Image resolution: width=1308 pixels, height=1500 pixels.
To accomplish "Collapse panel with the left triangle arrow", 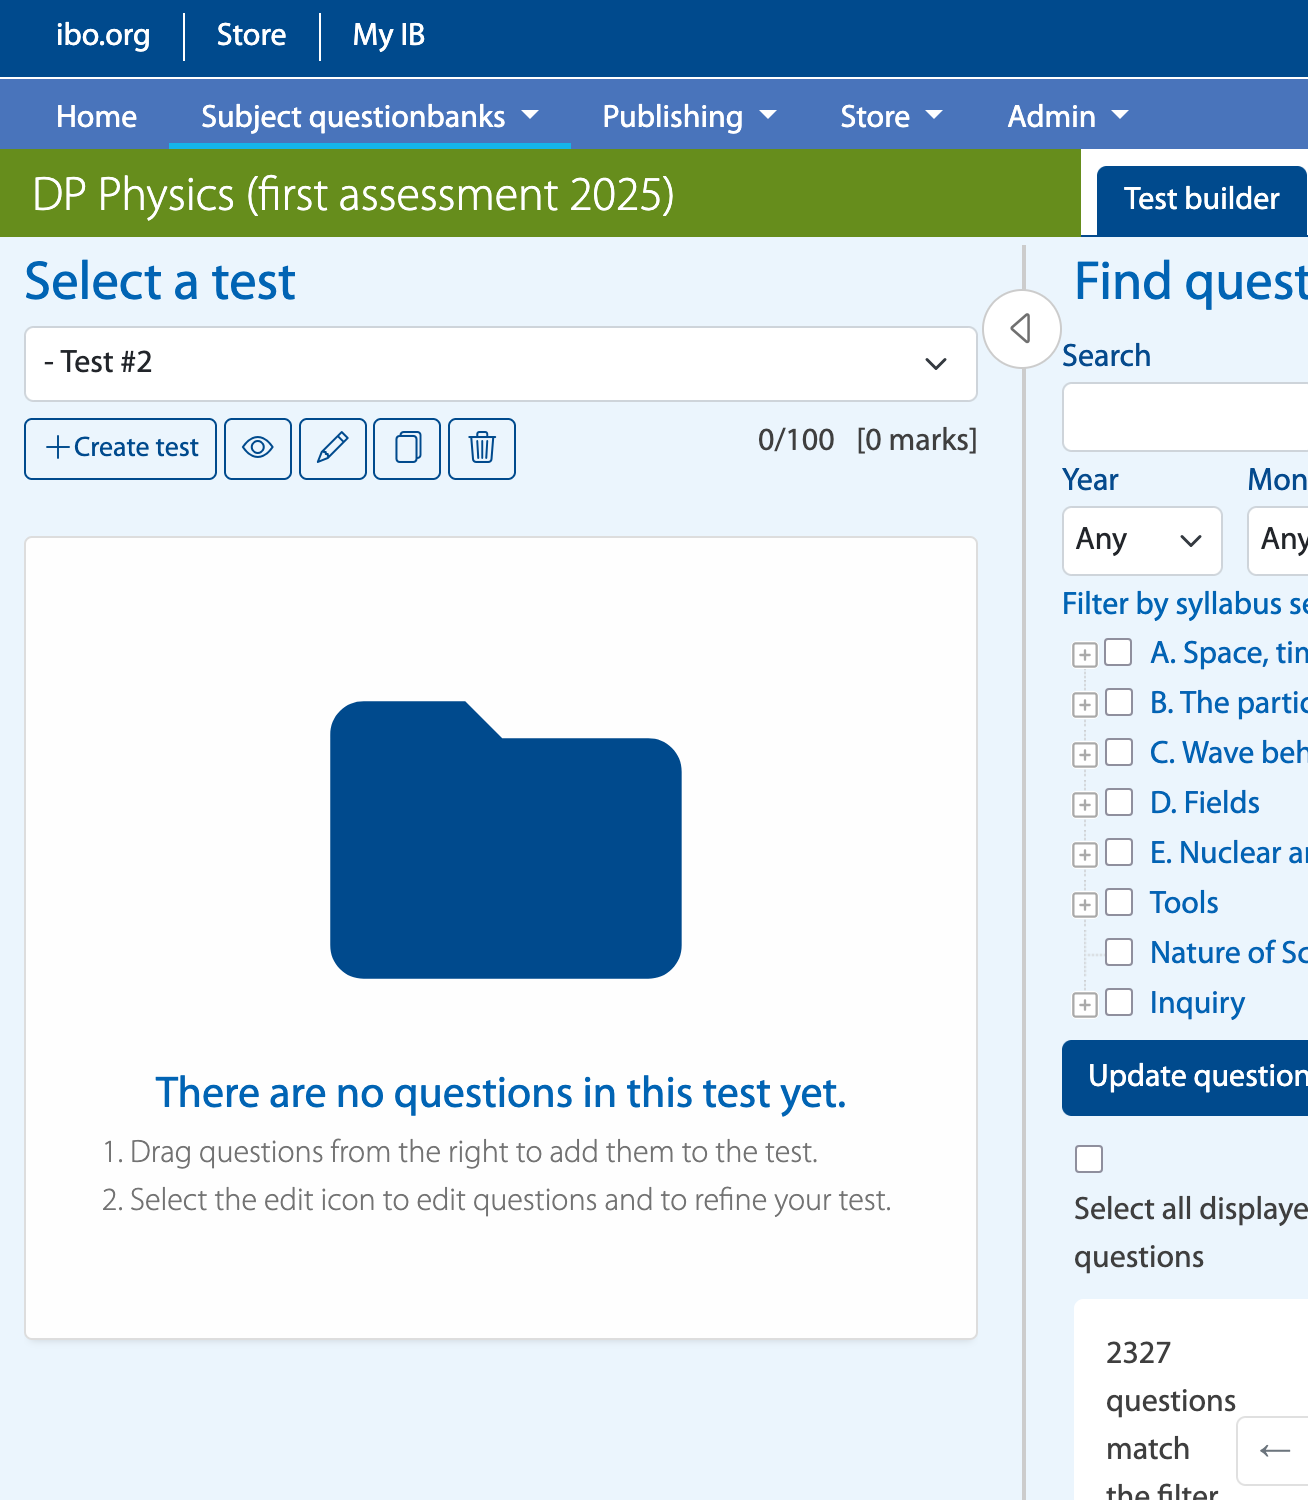I will coord(1021,328).
